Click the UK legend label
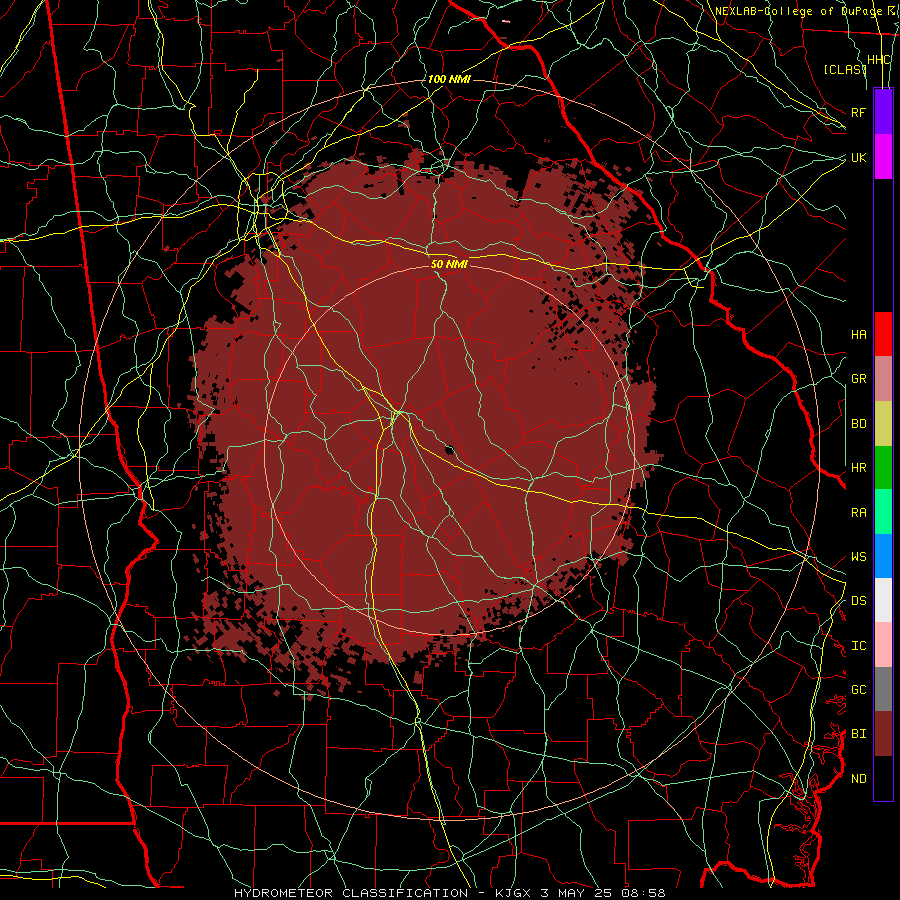900x900 pixels. [x=858, y=157]
